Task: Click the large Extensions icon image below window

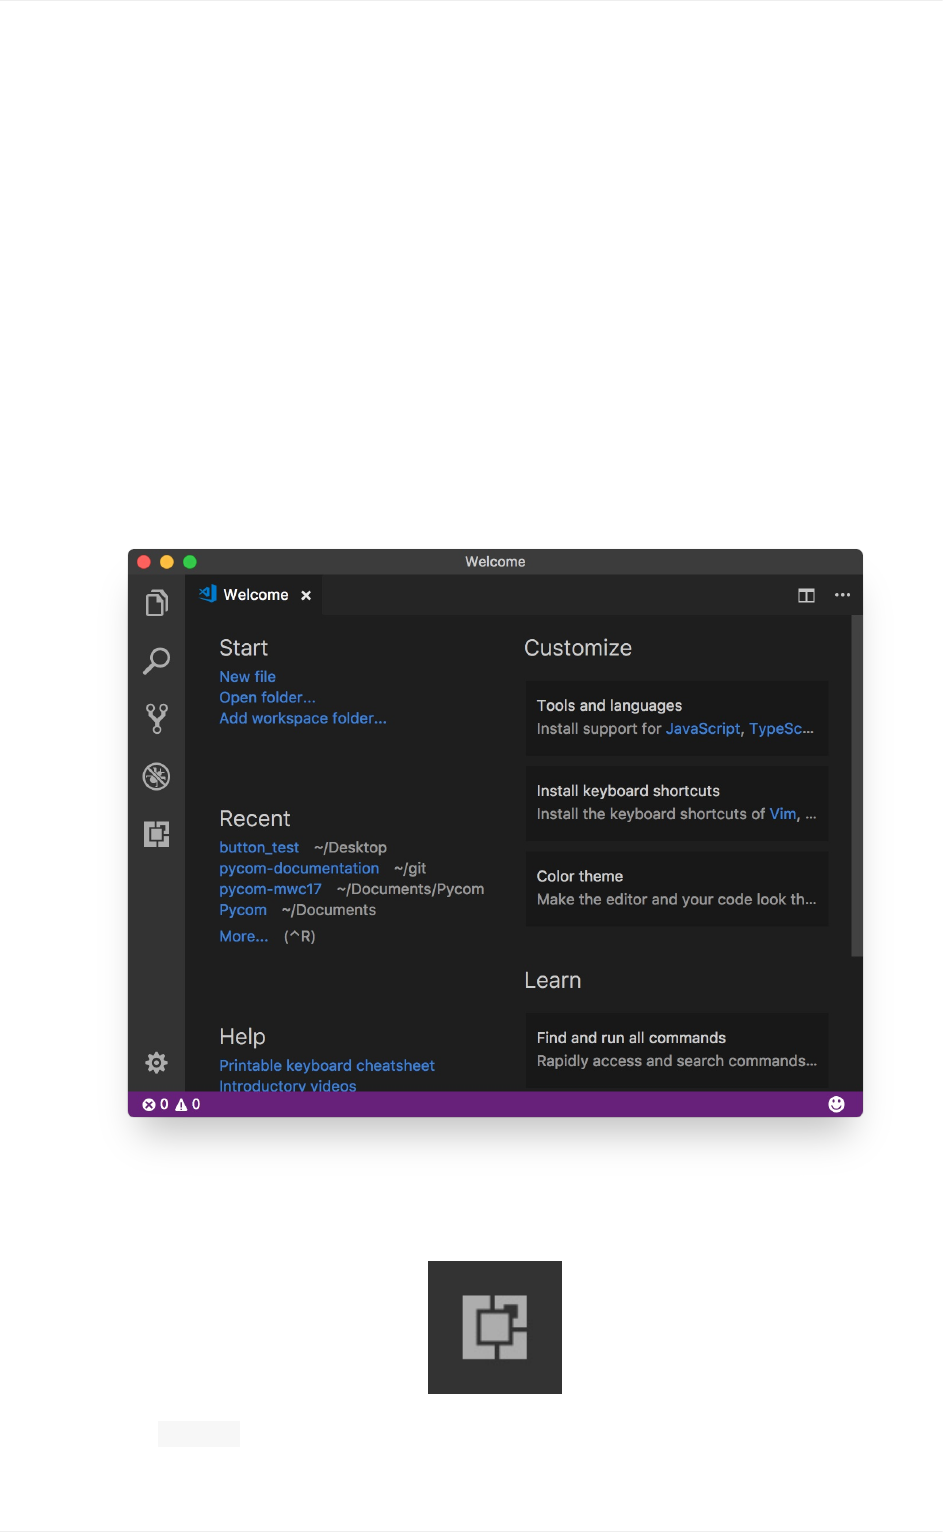Action: tap(495, 1327)
